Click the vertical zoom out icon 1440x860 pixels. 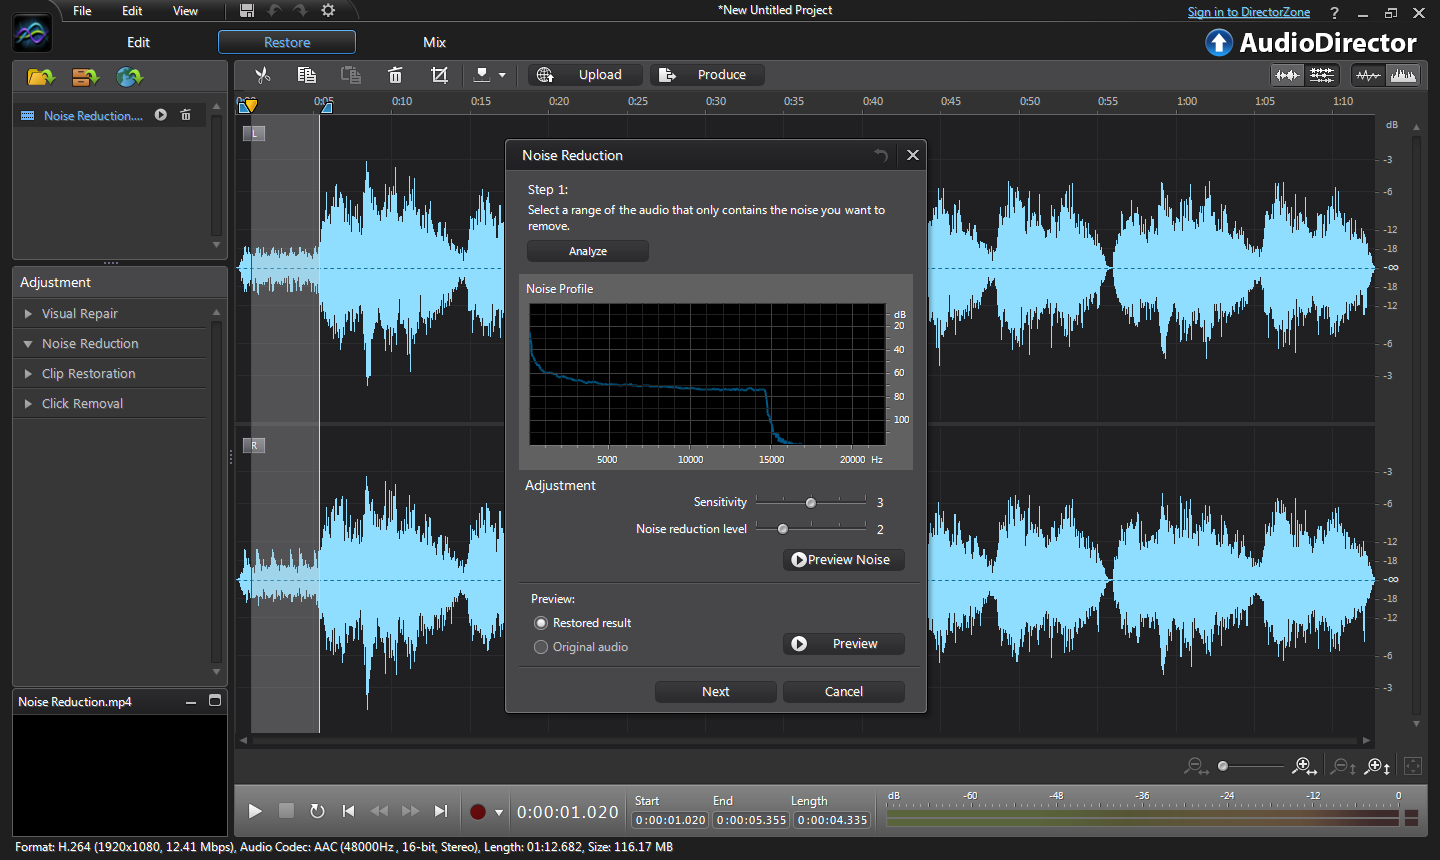click(x=1343, y=766)
